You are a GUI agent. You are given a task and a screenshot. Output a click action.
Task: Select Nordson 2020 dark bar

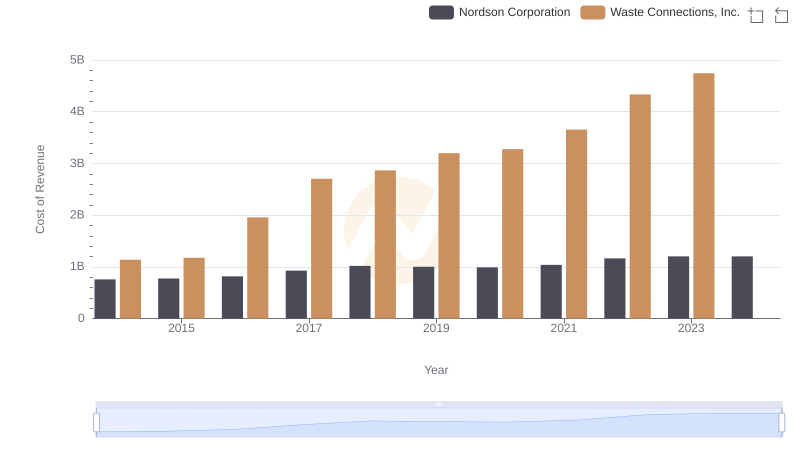coord(487,293)
